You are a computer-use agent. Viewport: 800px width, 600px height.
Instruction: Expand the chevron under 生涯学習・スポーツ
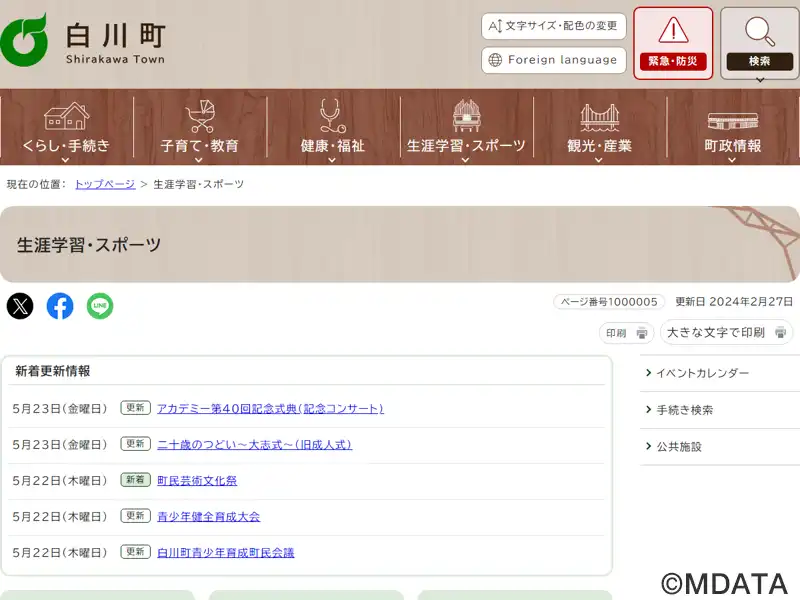[465, 160]
